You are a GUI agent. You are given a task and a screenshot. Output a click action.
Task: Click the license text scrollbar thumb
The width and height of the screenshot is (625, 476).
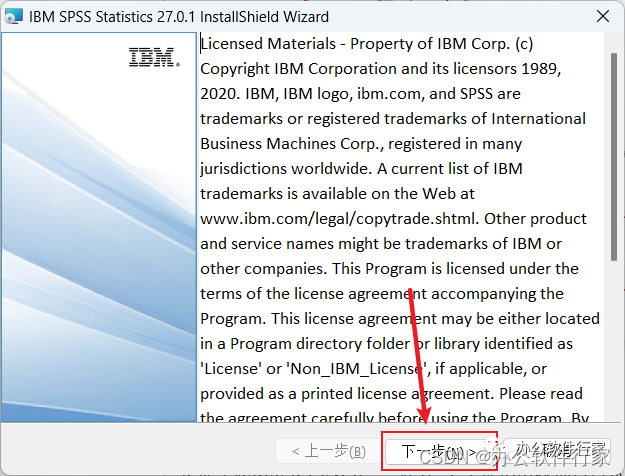pos(614,157)
